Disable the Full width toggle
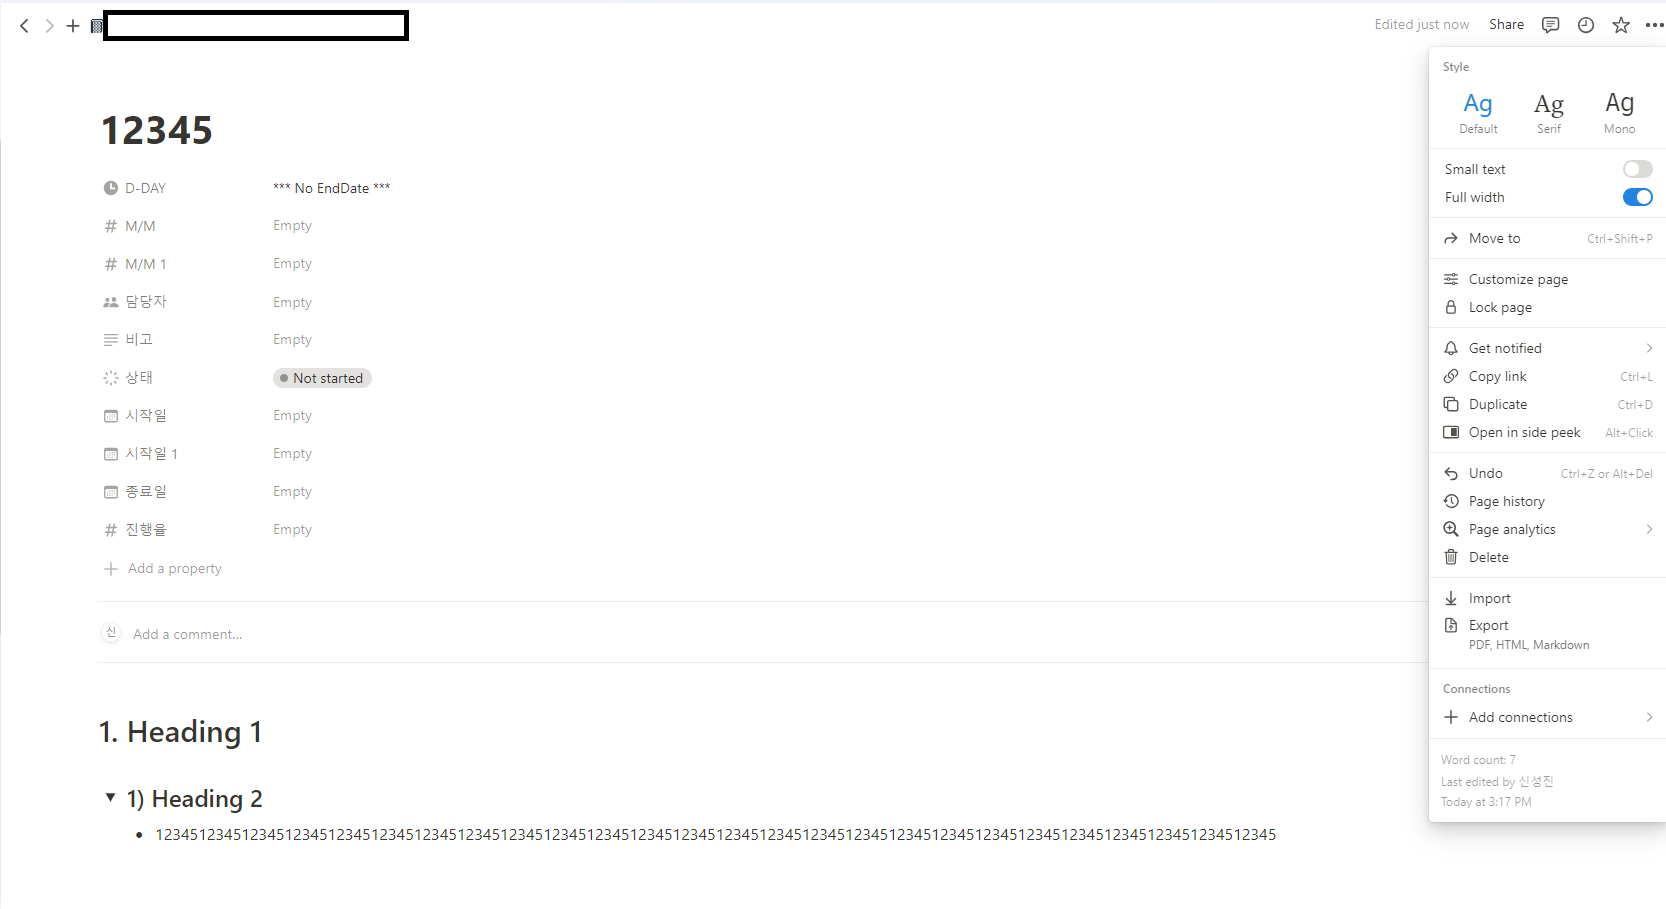1666x909 pixels. point(1637,197)
